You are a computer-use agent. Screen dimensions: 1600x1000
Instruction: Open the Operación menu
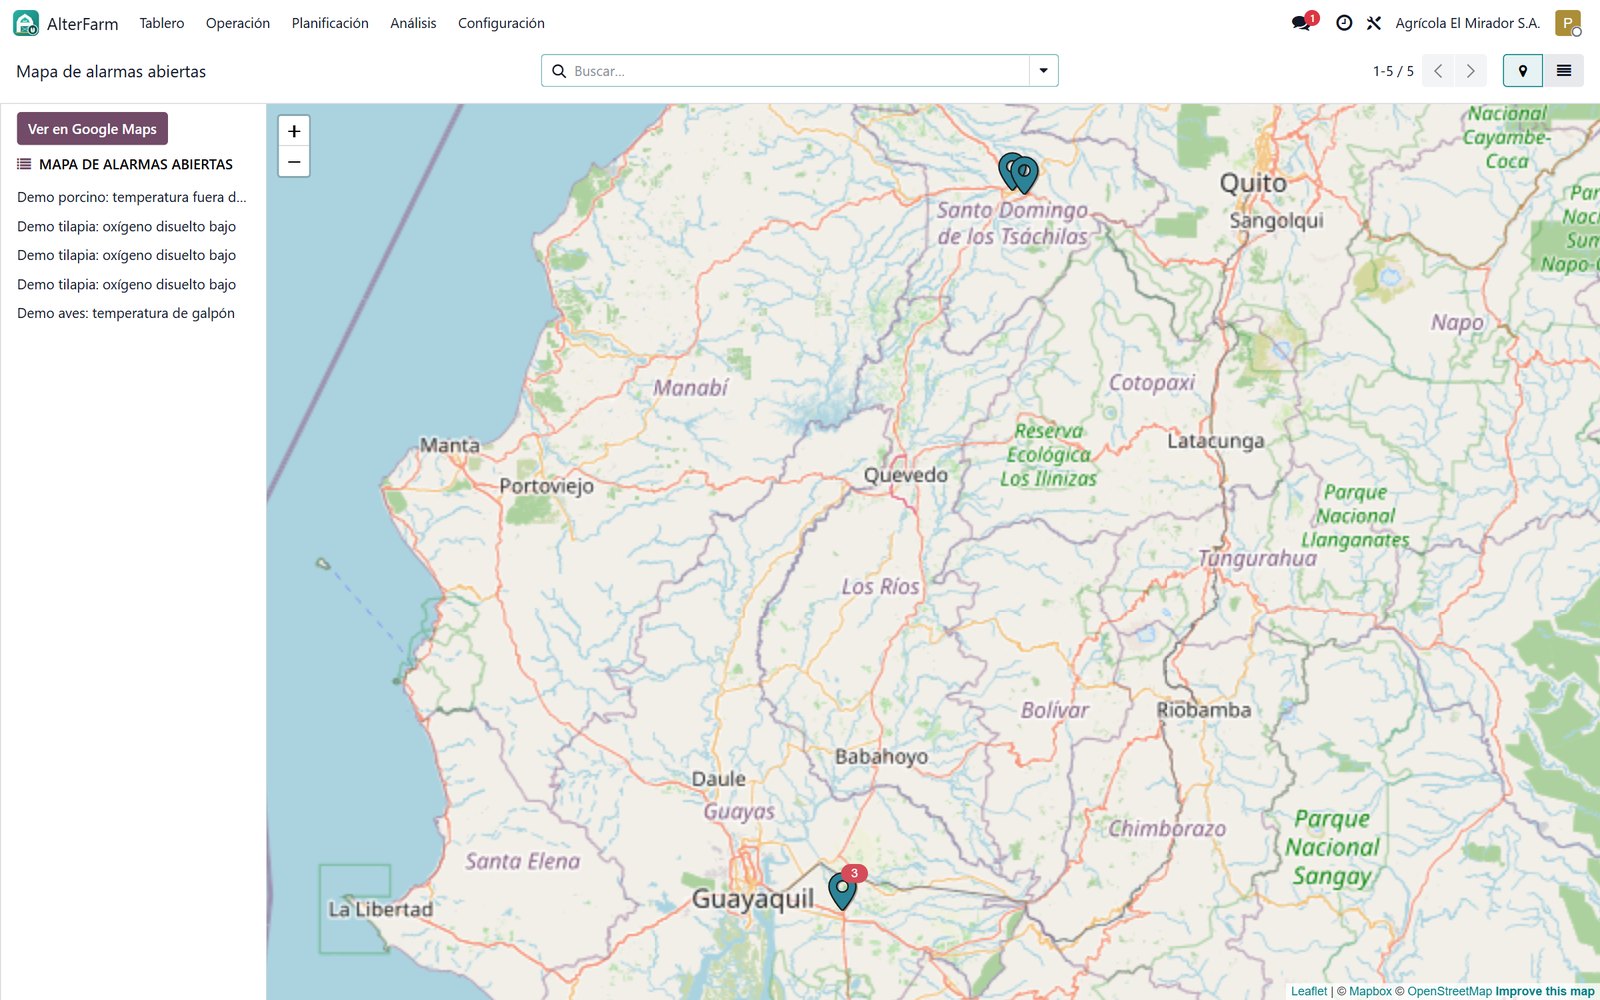coord(238,23)
